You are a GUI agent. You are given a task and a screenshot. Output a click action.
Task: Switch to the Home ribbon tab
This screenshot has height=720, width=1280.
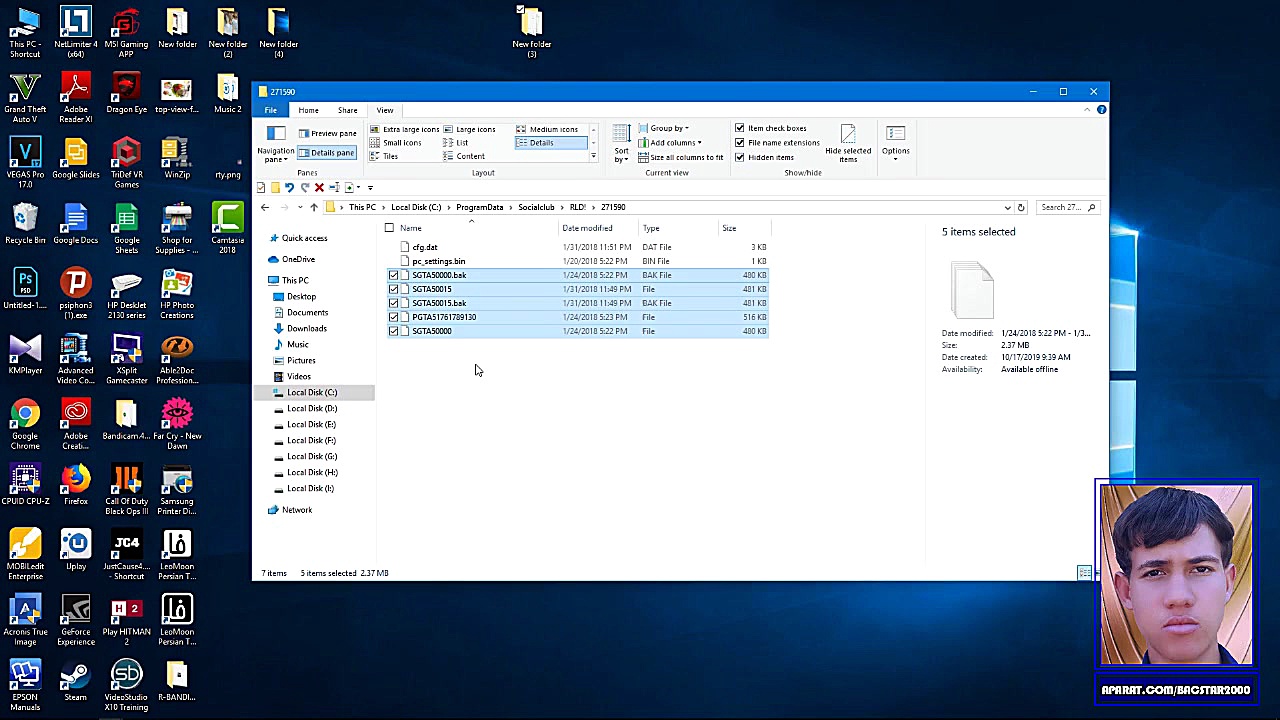tap(308, 110)
